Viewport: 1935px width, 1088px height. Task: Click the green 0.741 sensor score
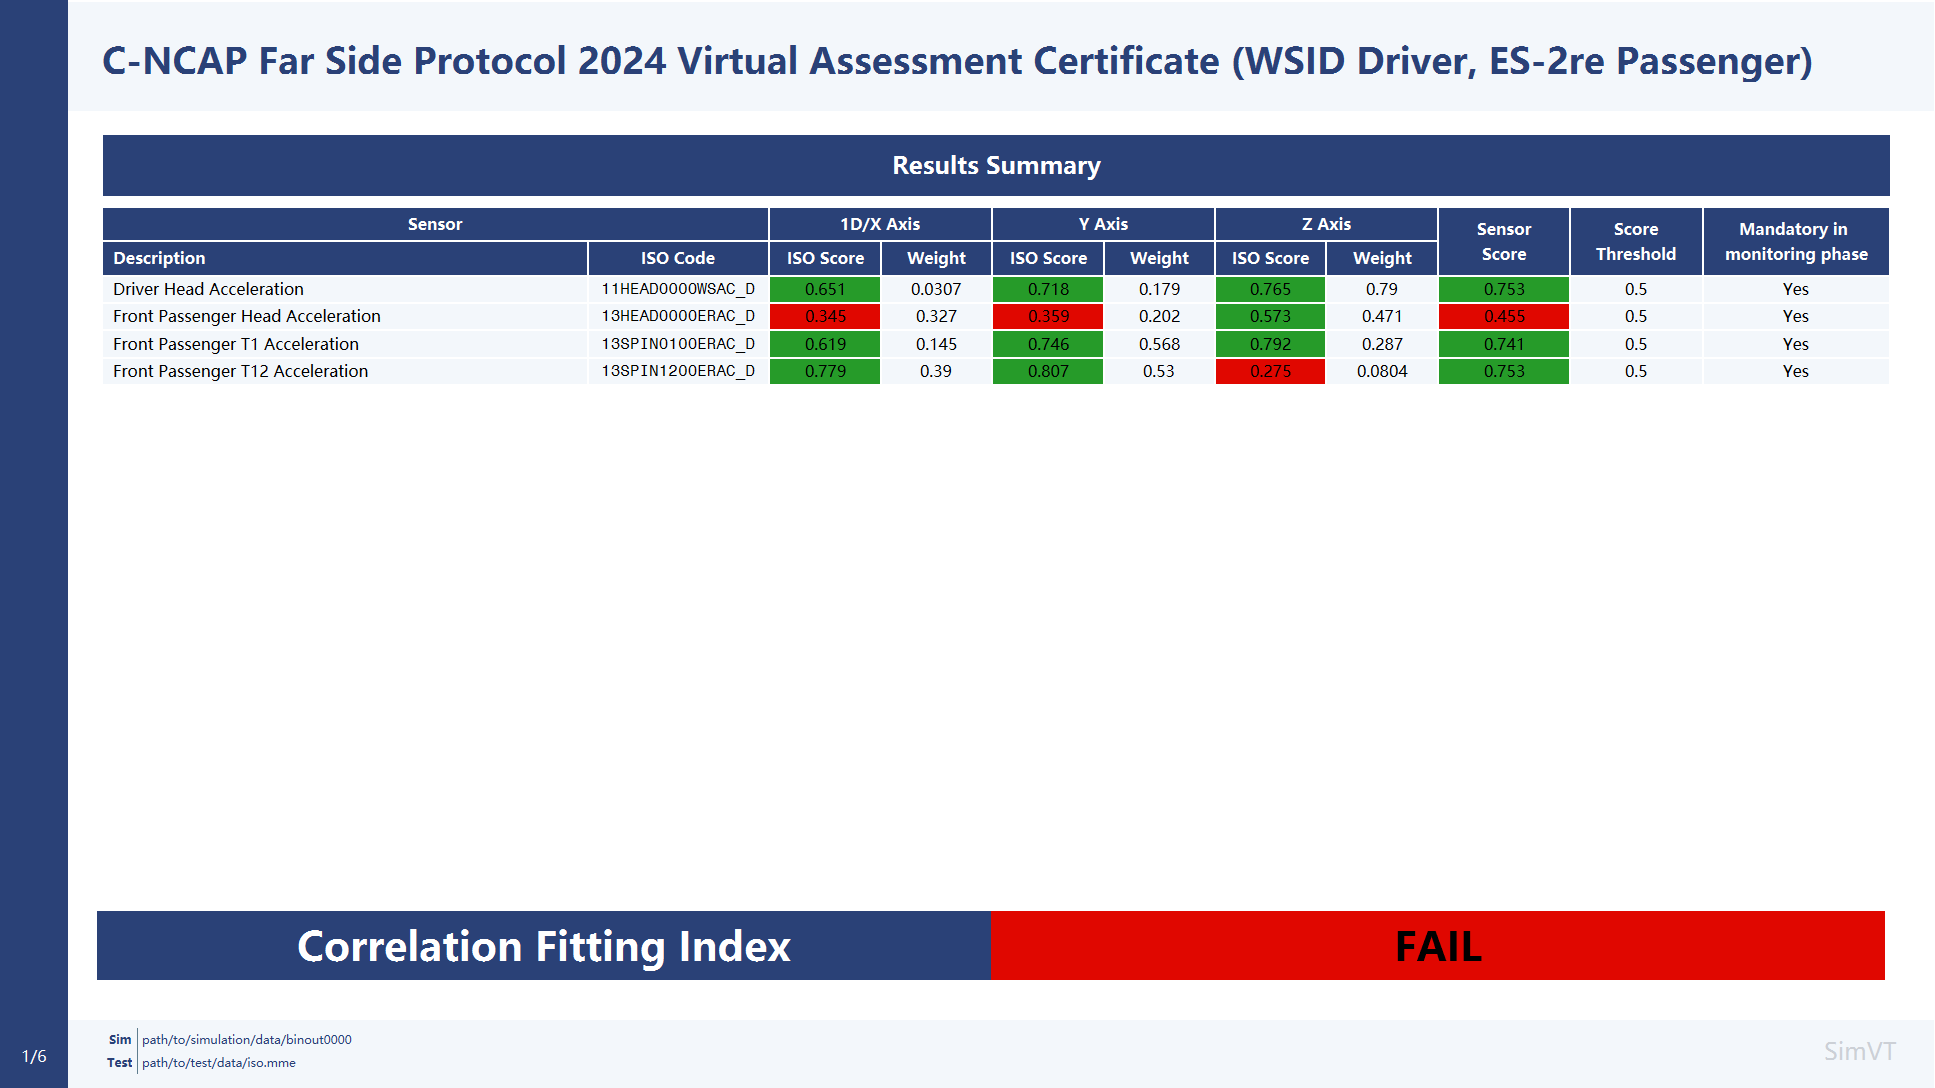1504,344
